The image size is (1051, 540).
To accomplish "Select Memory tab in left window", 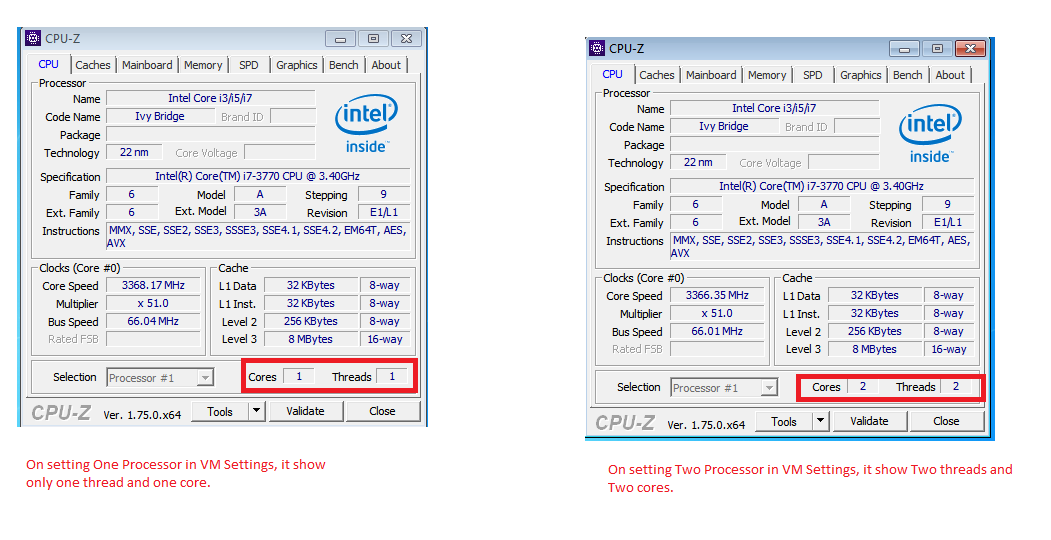I will click(x=202, y=65).
